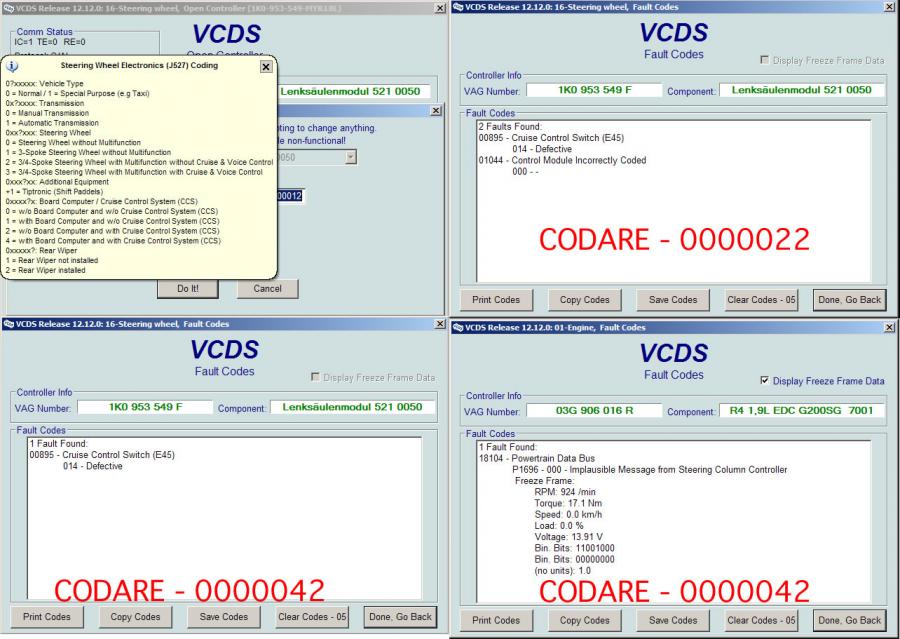Toggle Display Freeze Frame Data in the 2 Faults window
The height and width of the screenshot is (639, 900).
[x=765, y=61]
